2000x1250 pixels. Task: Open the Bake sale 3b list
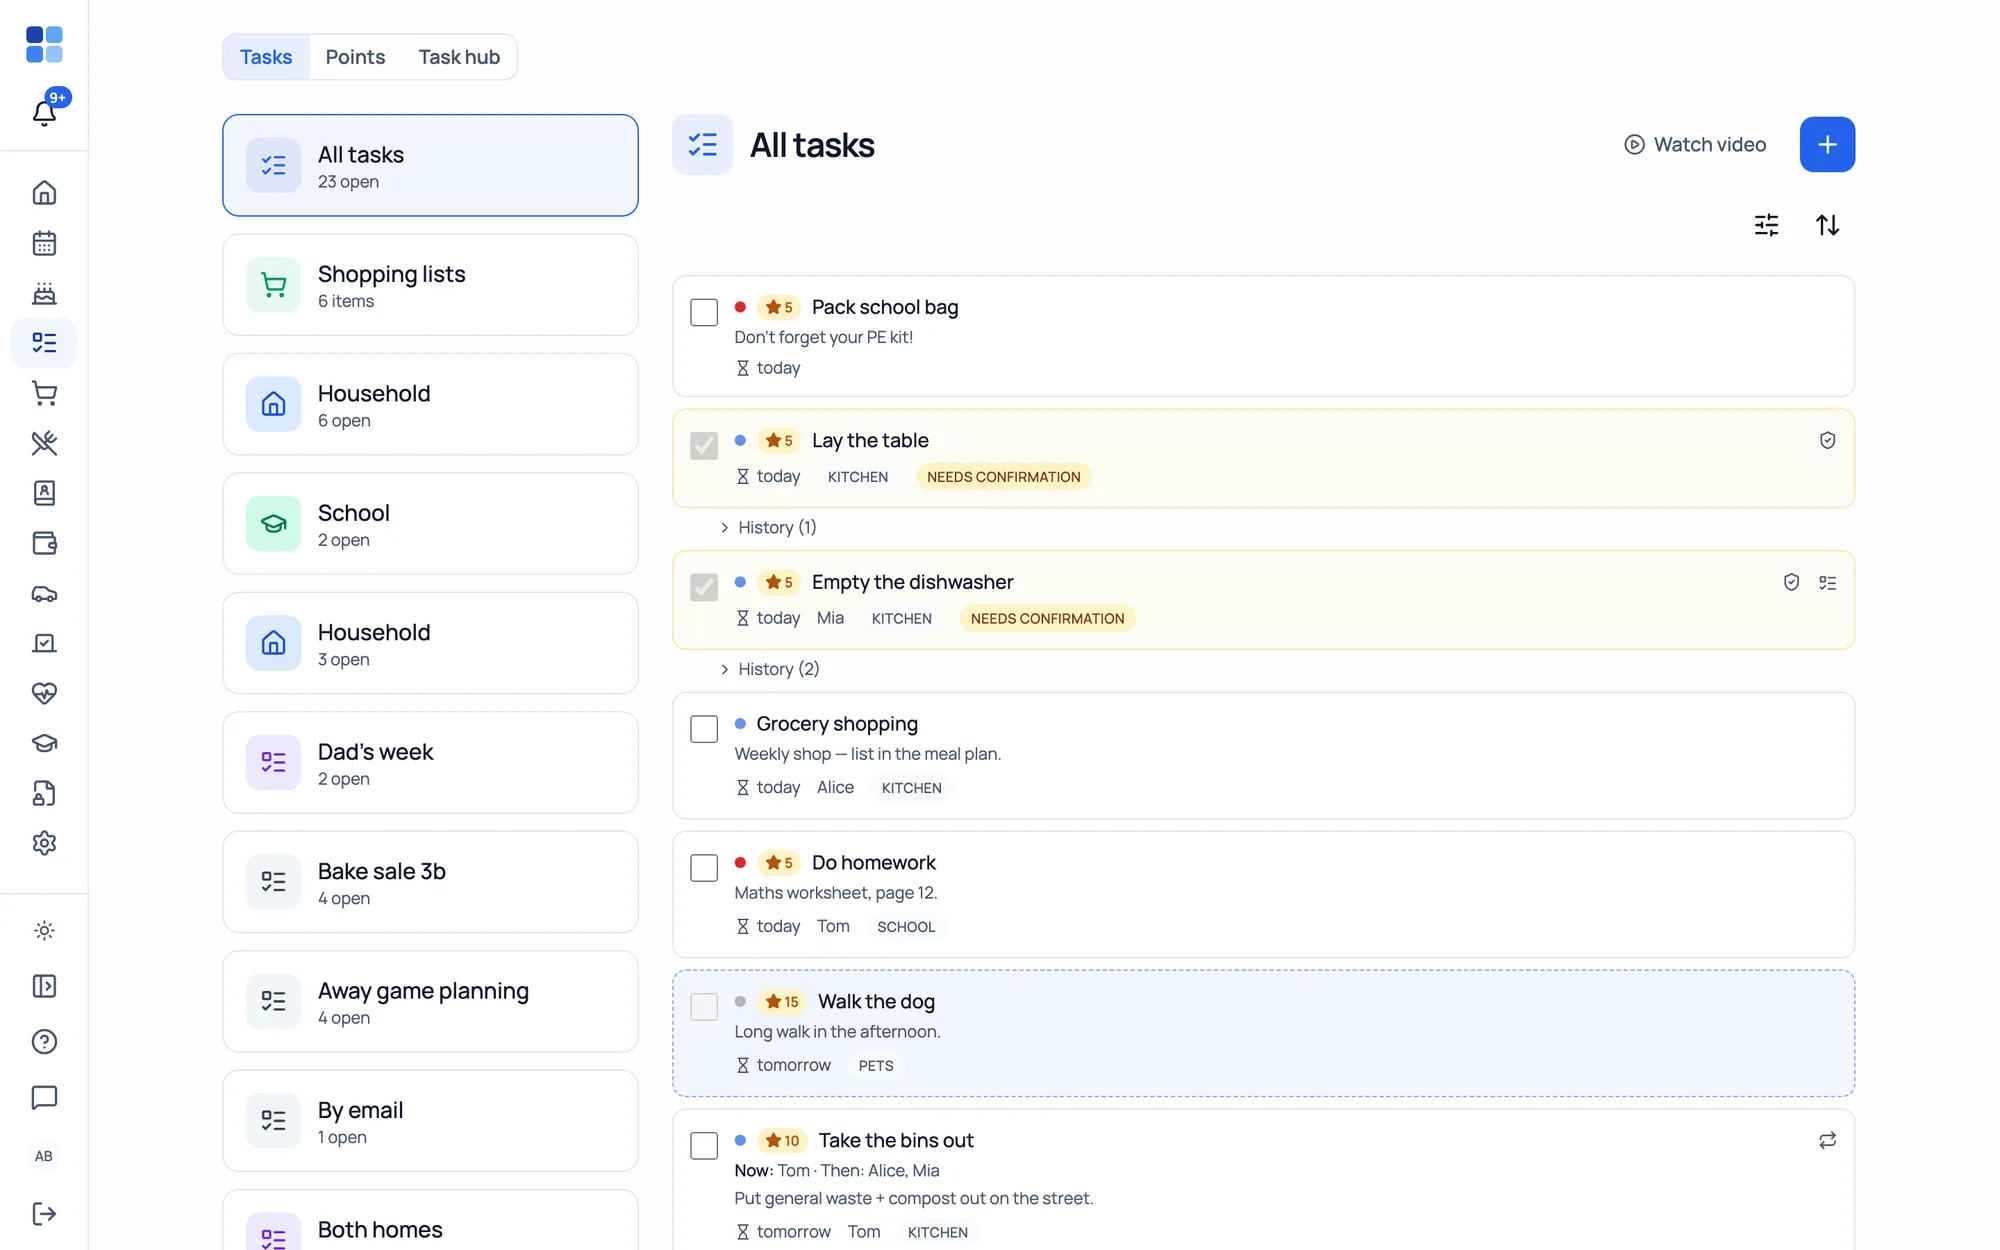(x=430, y=882)
